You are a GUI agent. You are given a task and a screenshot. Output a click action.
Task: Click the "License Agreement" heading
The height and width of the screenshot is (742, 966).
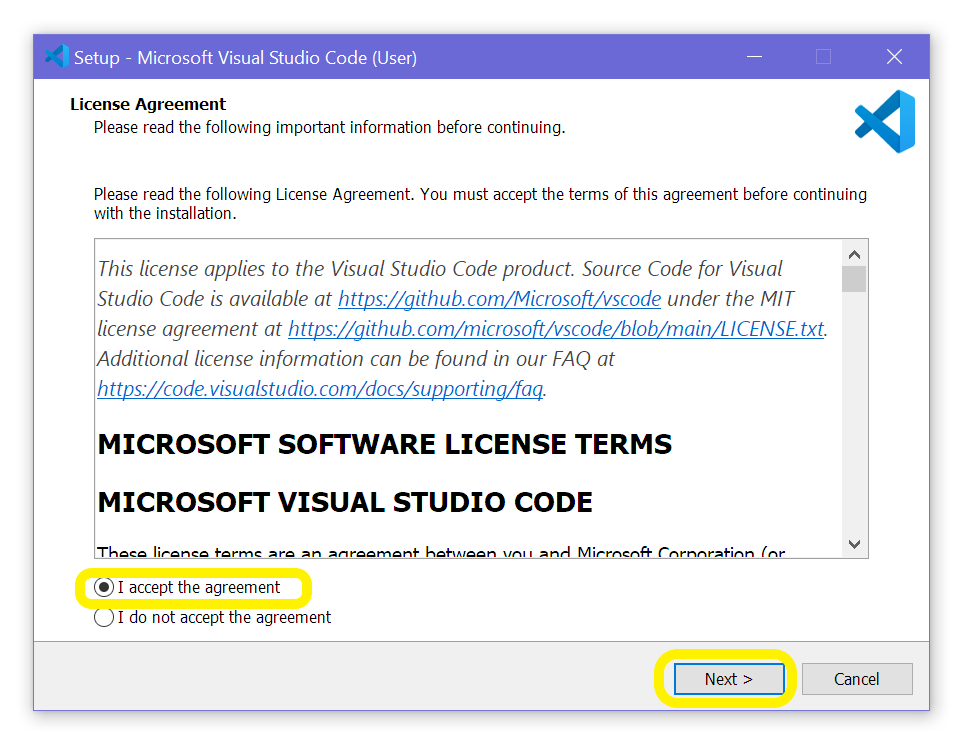148,104
